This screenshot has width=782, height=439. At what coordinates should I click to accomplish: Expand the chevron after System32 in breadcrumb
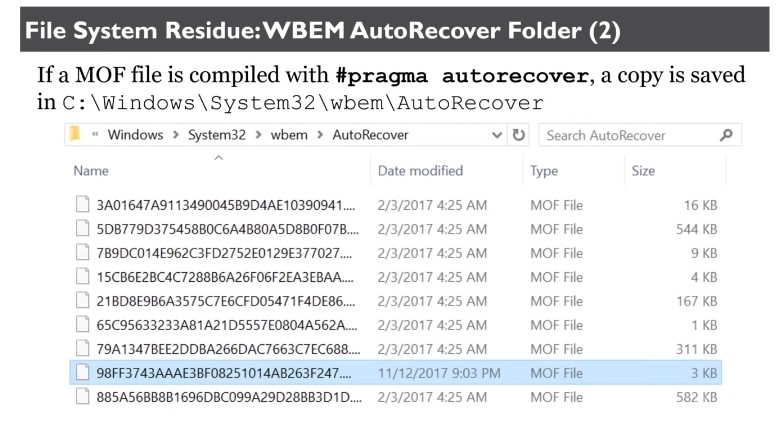pos(259,134)
